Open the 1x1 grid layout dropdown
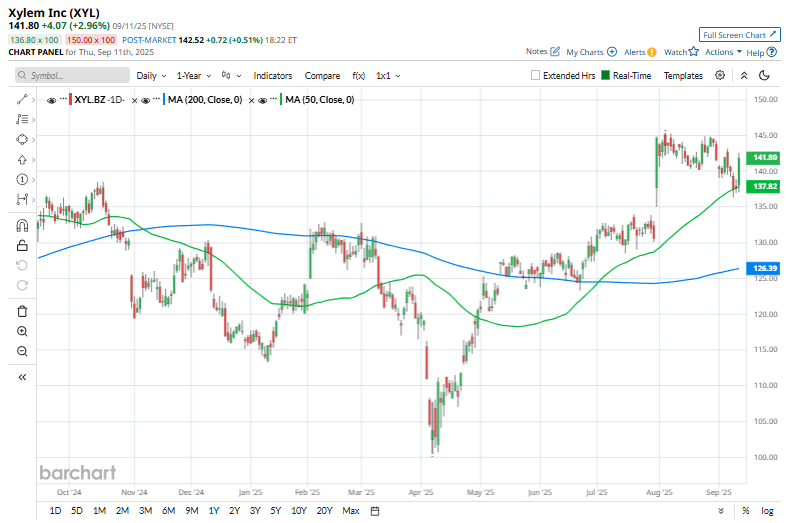 388,76
